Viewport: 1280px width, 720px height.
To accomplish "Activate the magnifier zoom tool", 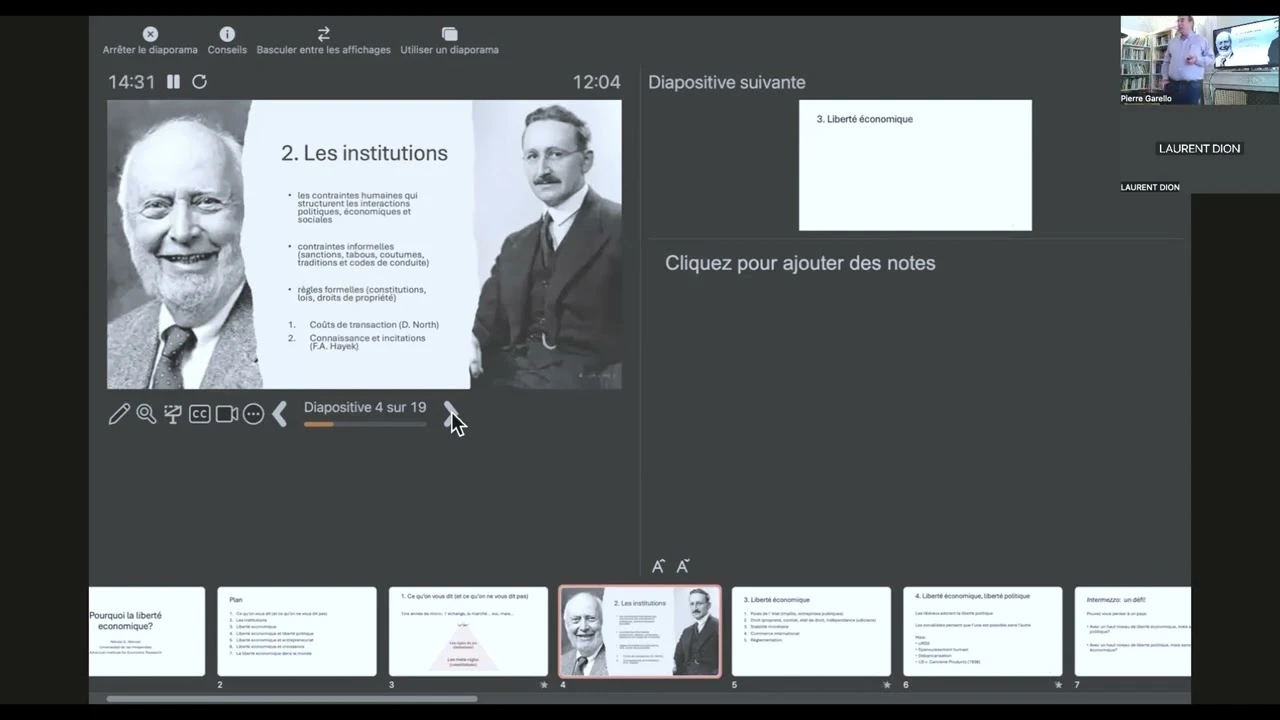I will 146,414.
